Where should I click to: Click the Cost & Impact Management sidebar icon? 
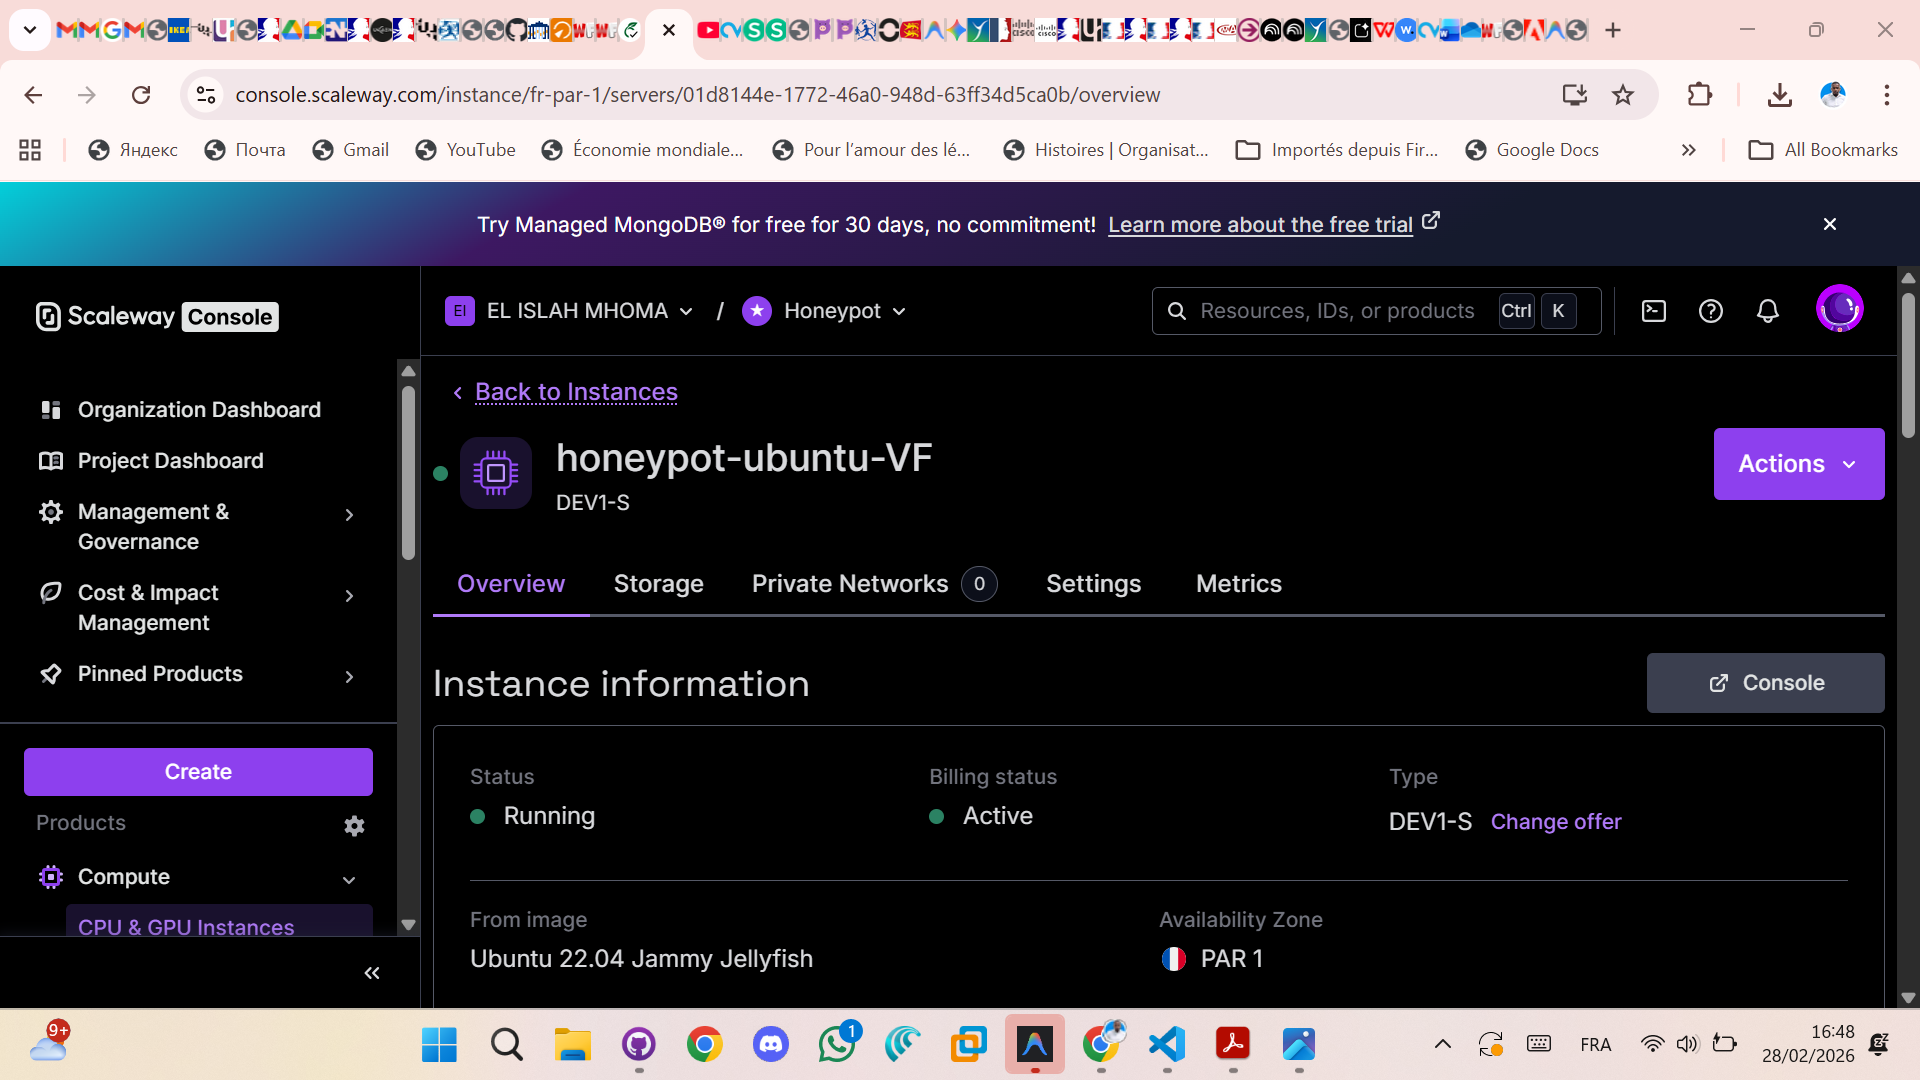(x=51, y=592)
